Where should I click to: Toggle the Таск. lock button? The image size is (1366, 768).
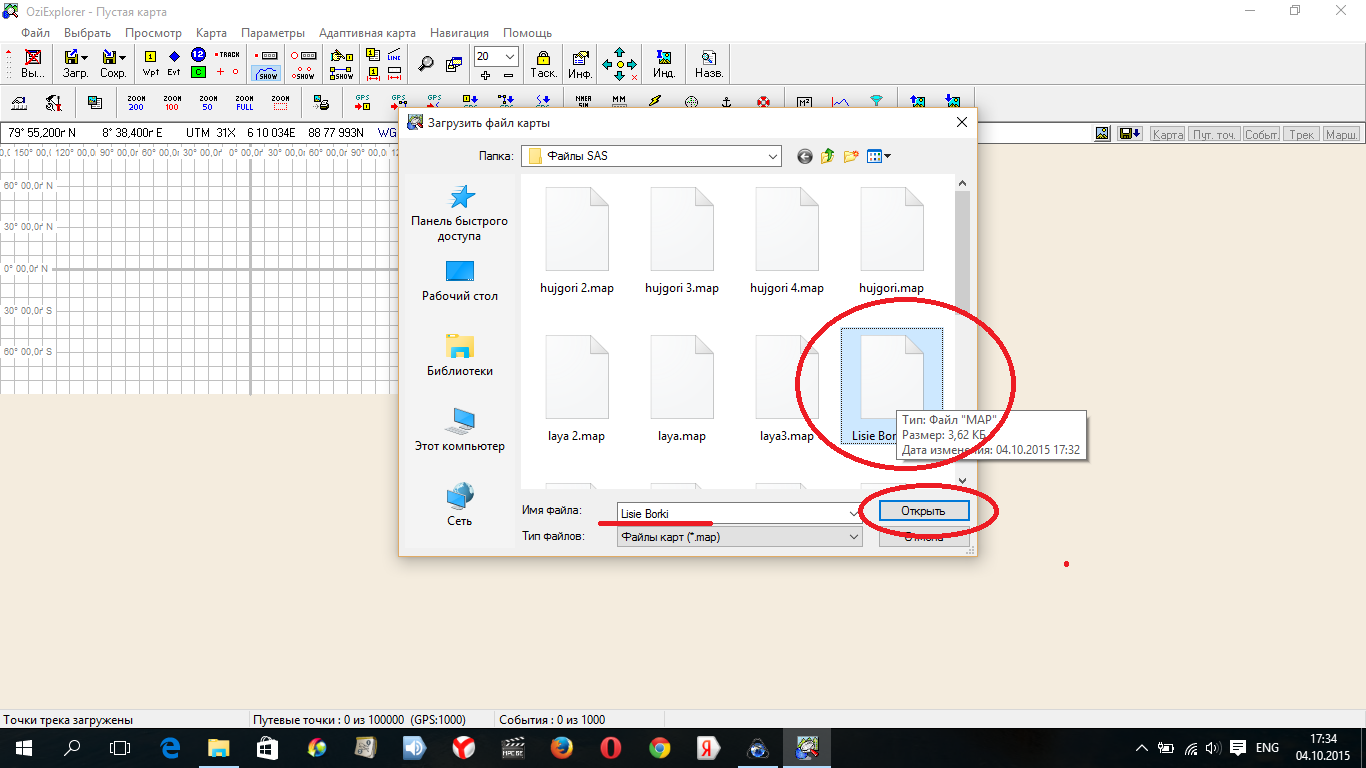pos(543,64)
